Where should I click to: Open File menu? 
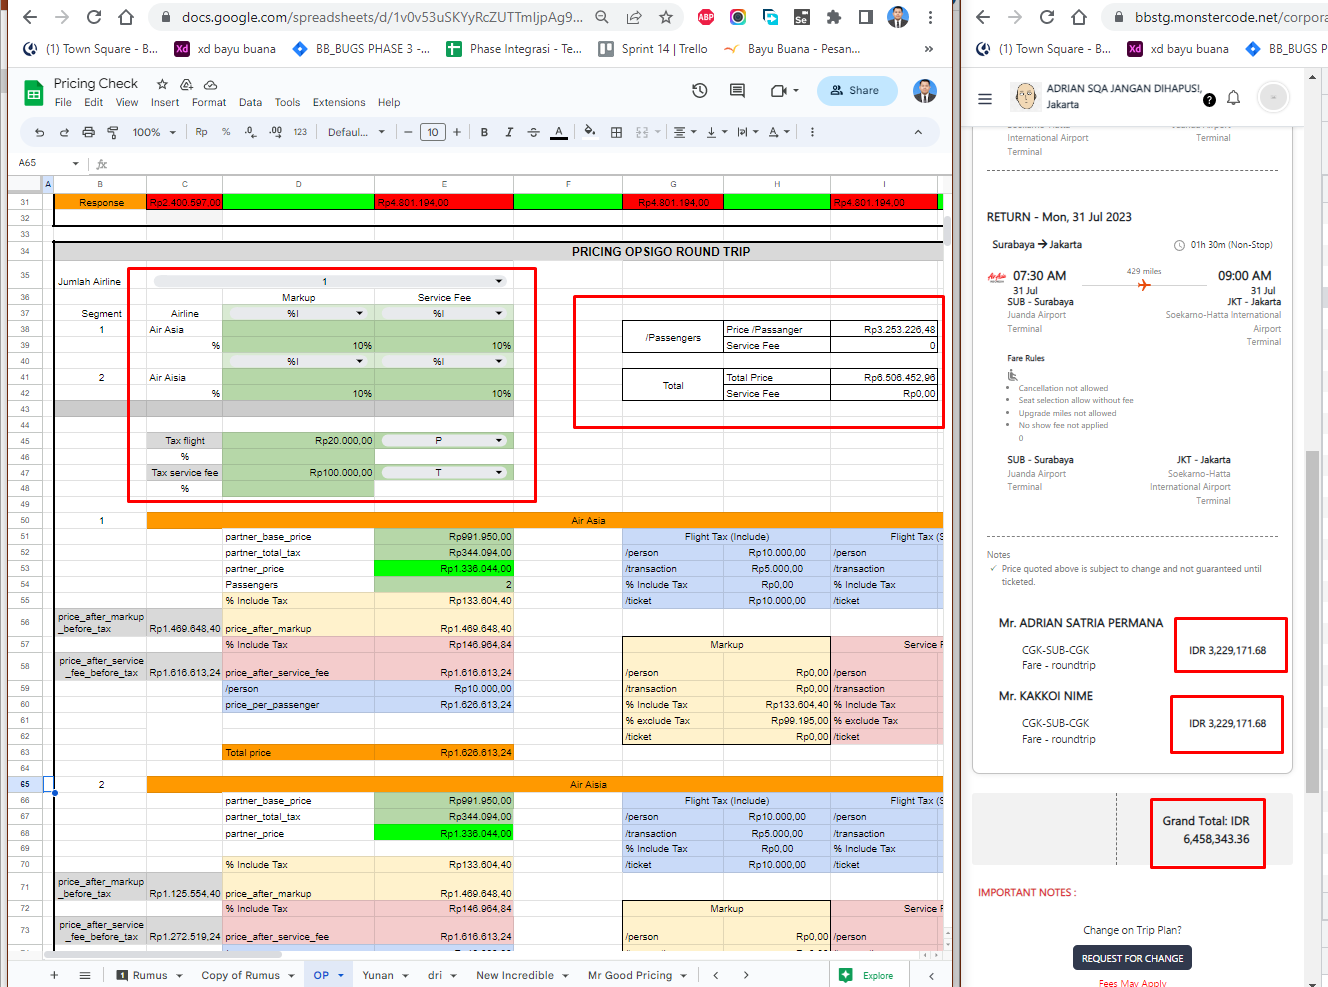coord(63,102)
